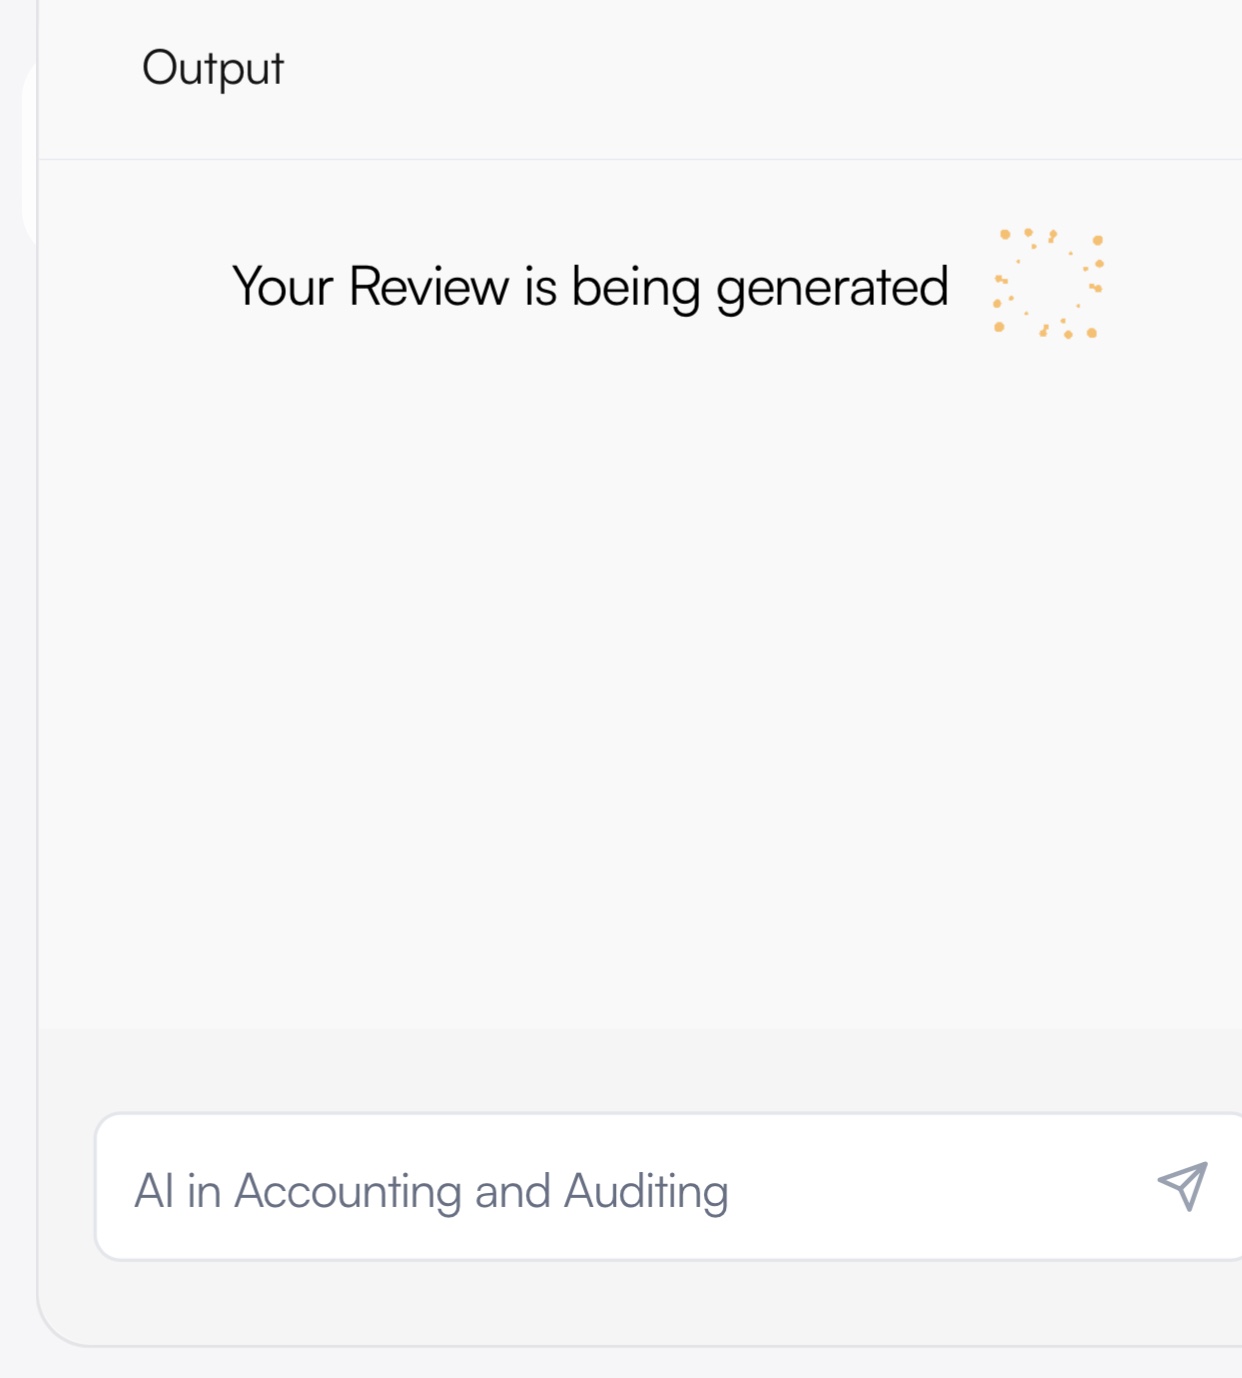1242x1378 pixels.
Task: Click the word 'being' in the progress message
Action: tap(636, 289)
